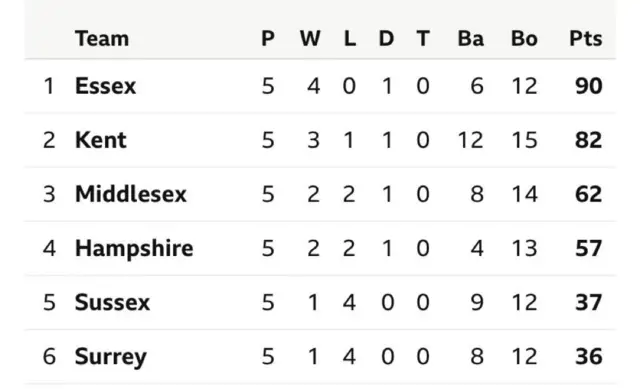Click the Pts column header

click(586, 39)
